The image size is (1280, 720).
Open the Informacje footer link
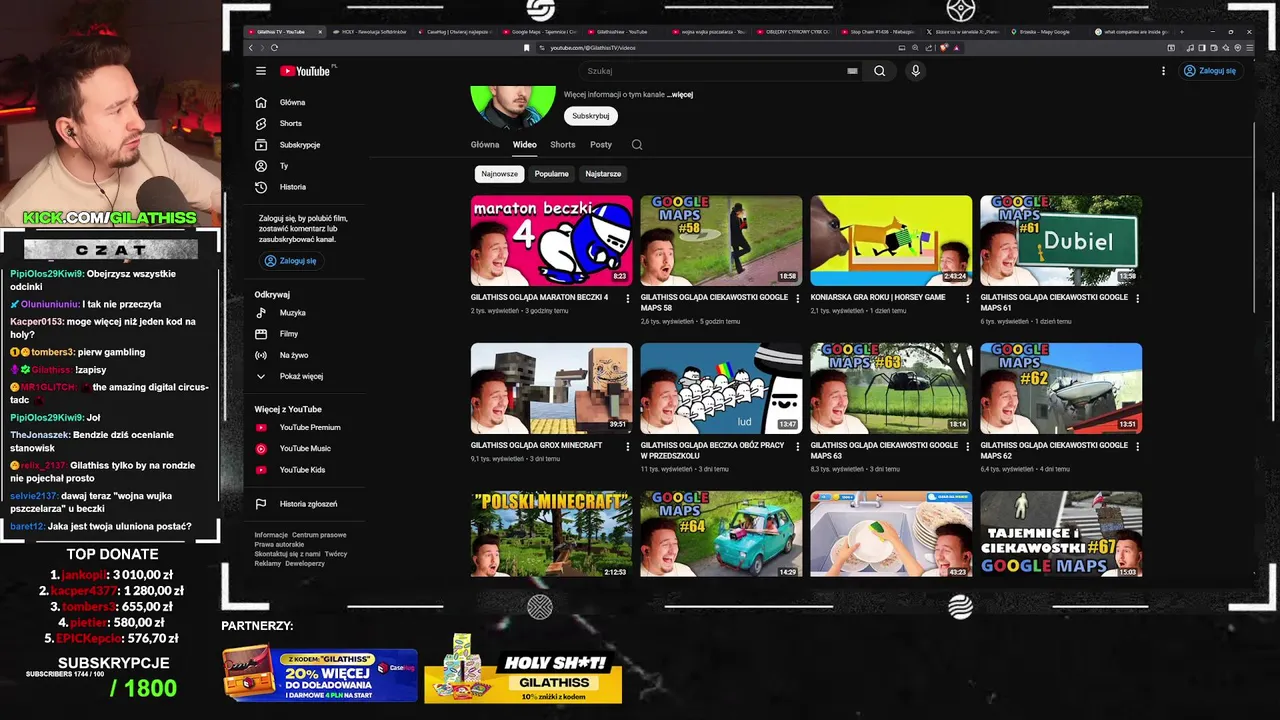point(271,535)
